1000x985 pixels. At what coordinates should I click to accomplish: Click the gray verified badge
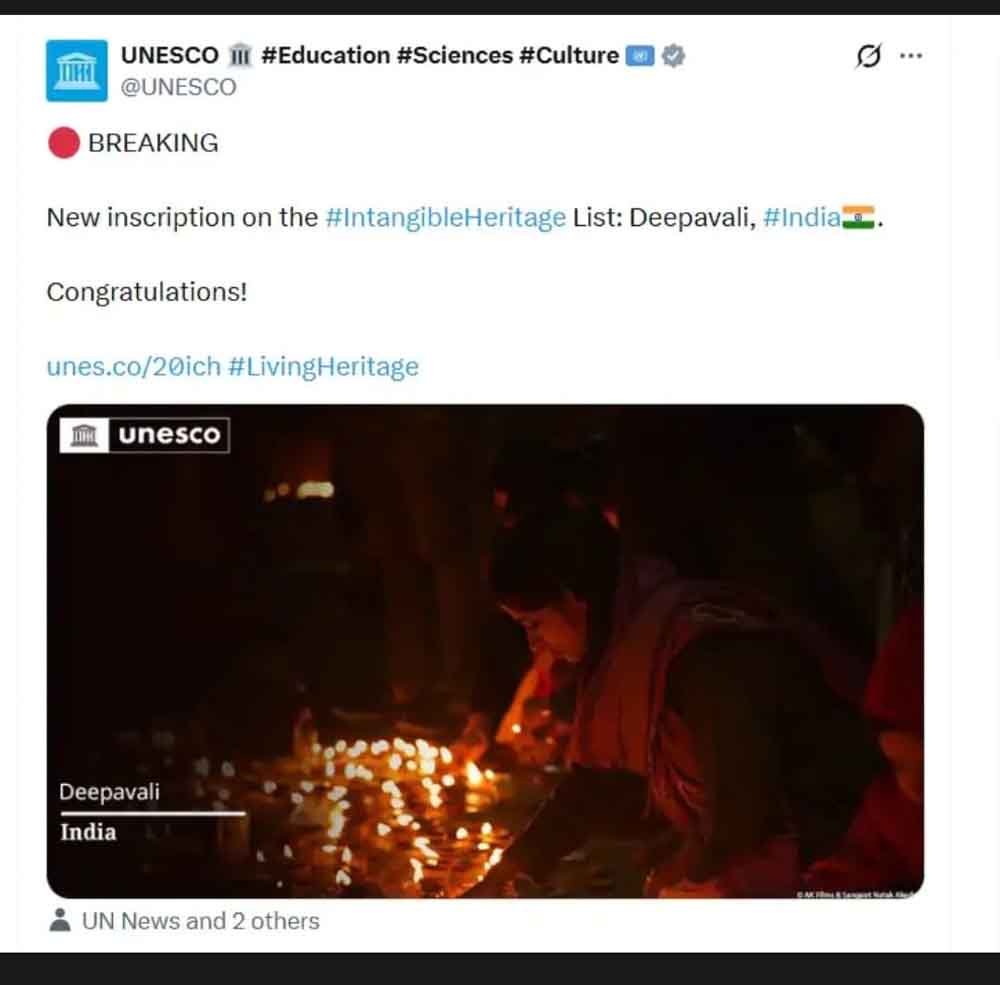[x=674, y=56]
